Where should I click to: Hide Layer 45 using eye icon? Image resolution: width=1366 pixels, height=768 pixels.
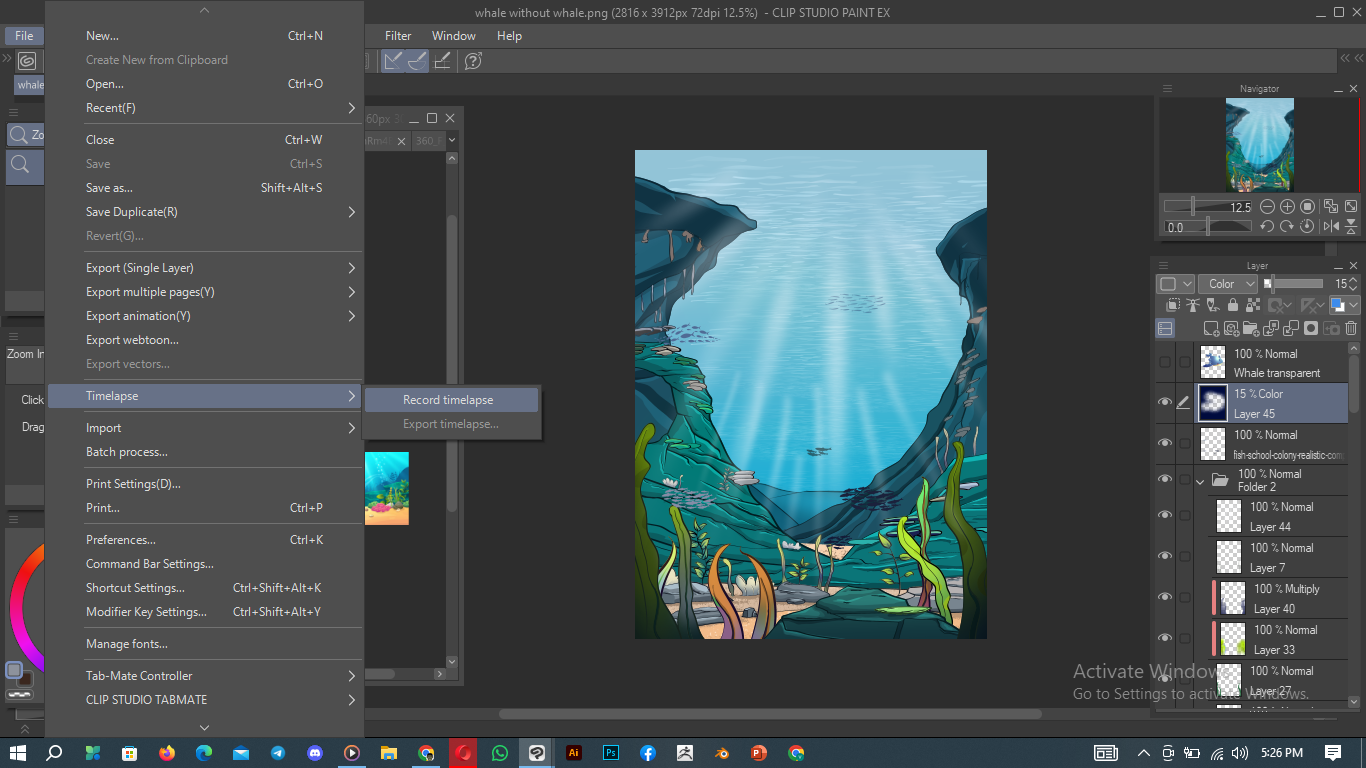coord(1165,403)
